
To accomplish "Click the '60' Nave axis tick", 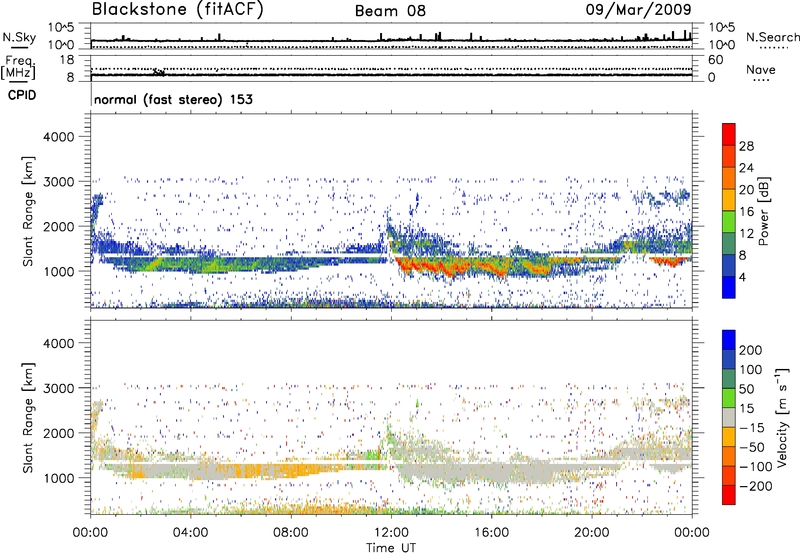I will [x=715, y=60].
